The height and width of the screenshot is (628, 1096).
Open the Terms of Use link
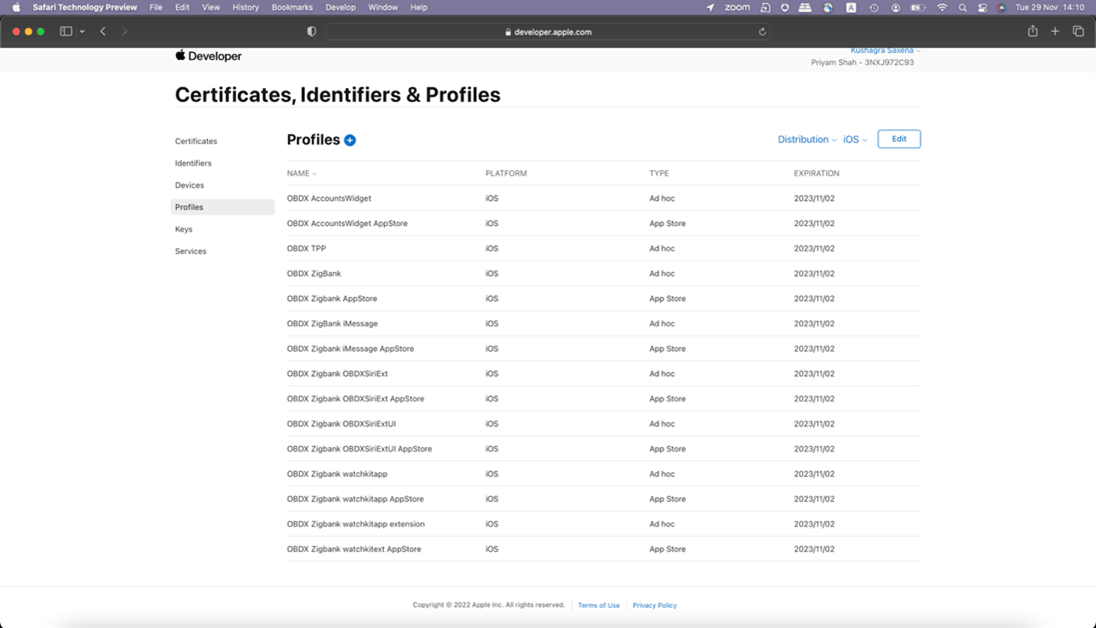[598, 606]
